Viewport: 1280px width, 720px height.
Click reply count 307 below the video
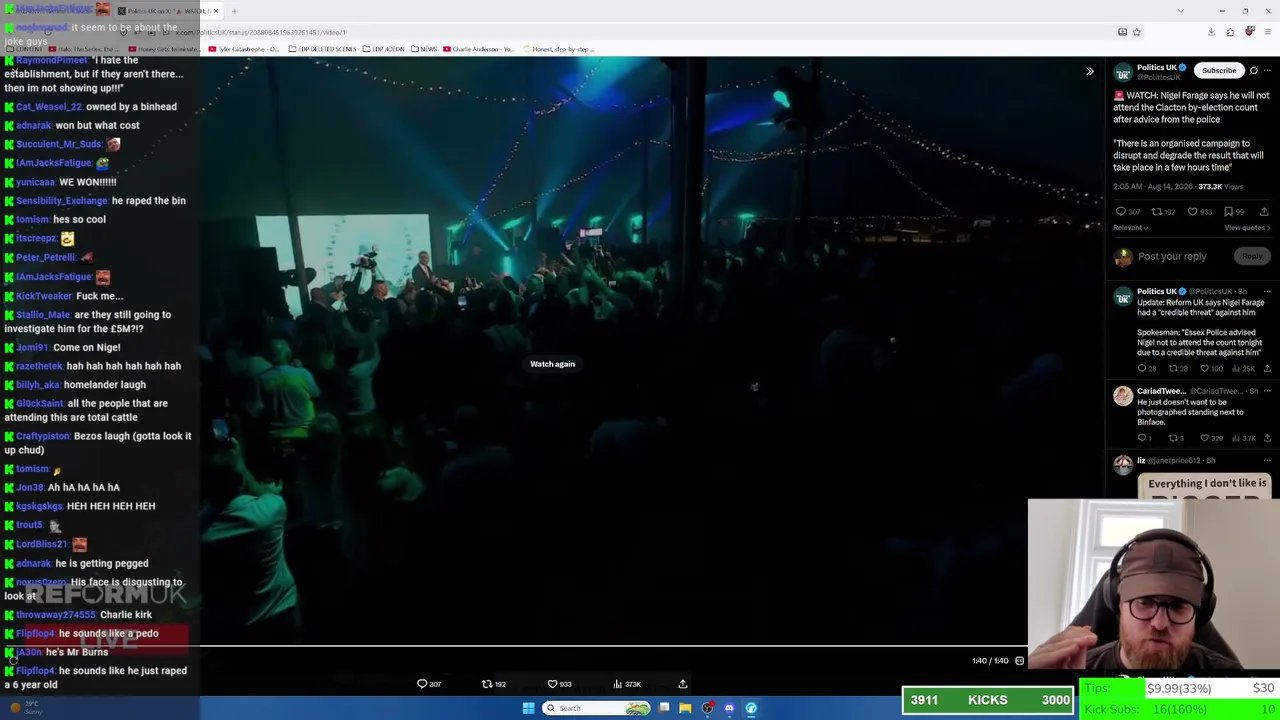pyautogui.click(x=429, y=684)
